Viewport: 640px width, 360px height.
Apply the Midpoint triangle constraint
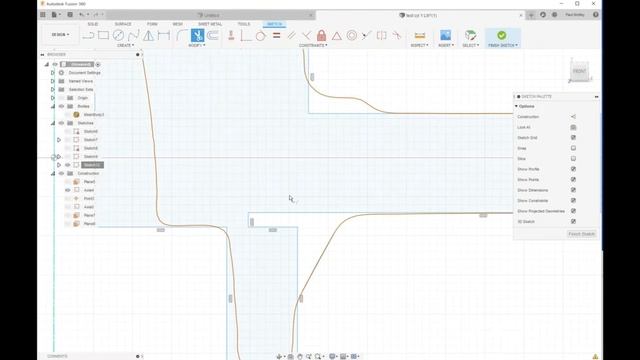(337, 36)
